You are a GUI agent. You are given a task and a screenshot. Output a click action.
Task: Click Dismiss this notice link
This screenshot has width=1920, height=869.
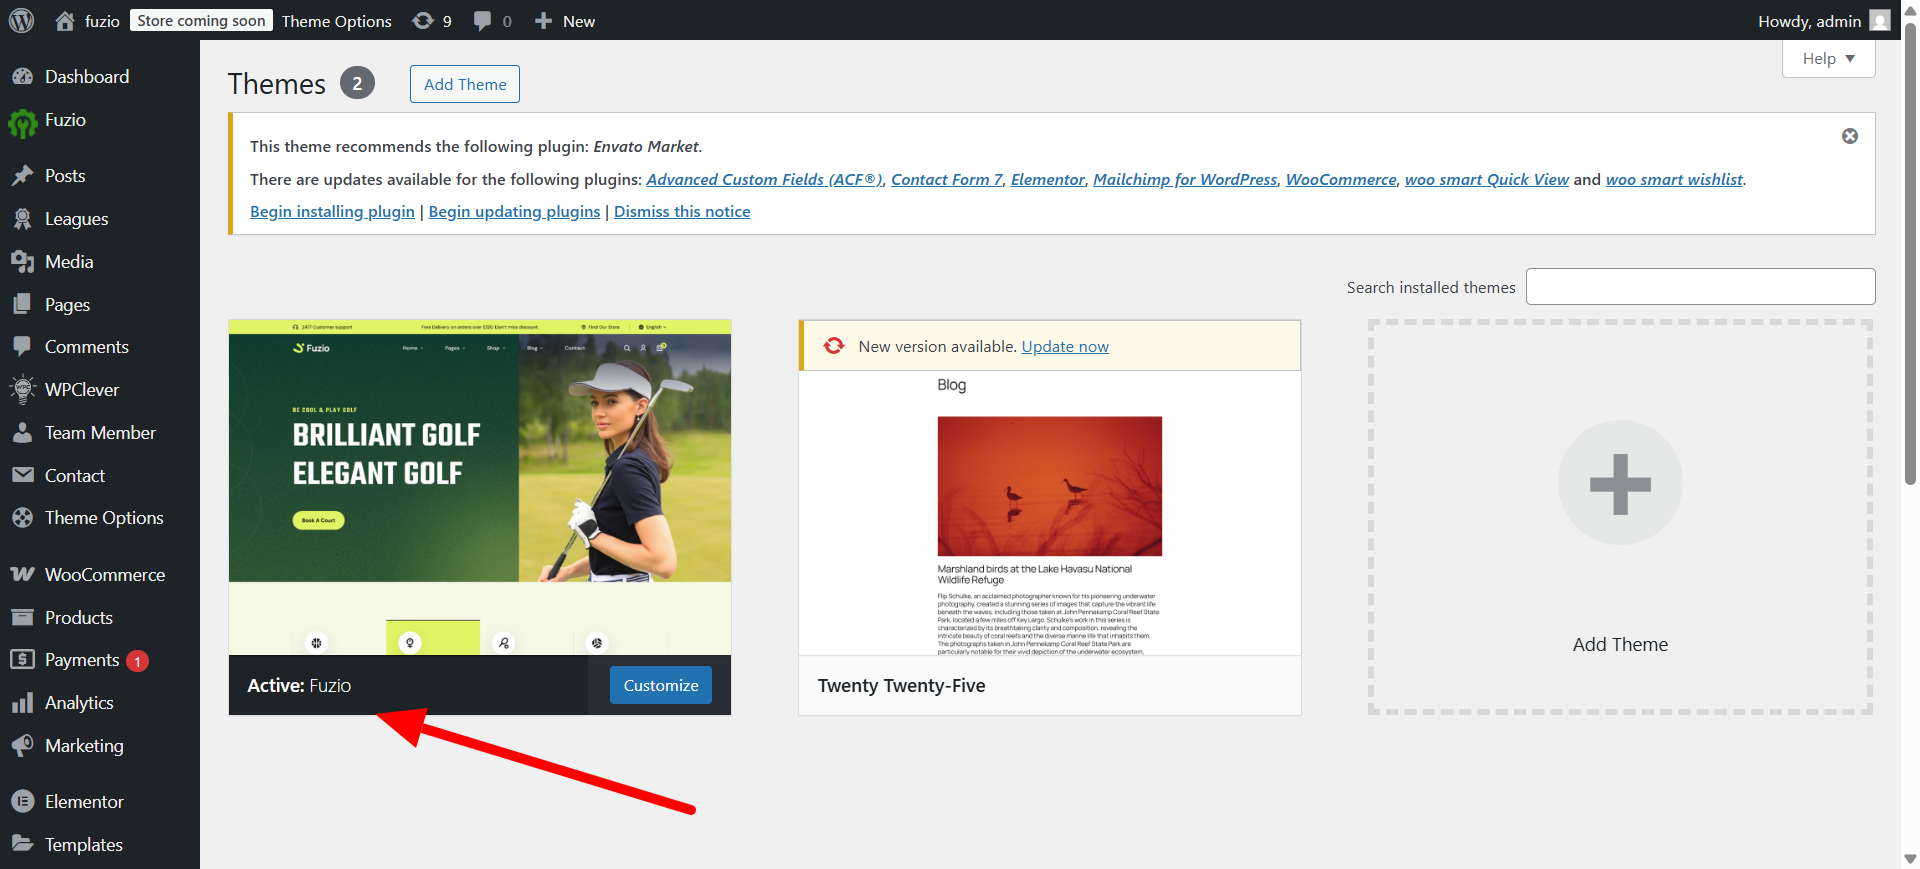682,212
